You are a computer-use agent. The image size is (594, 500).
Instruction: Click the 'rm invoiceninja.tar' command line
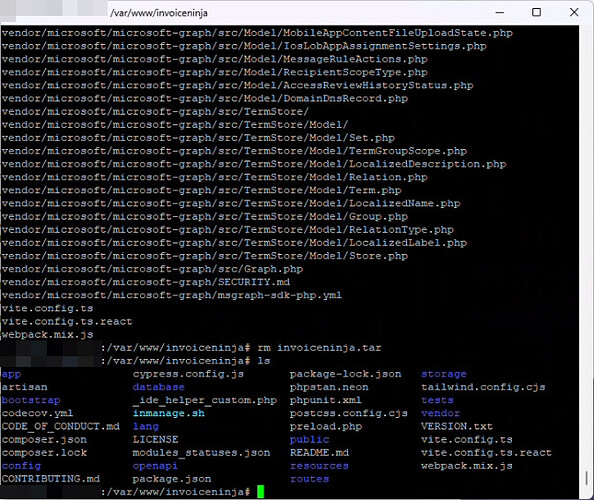tap(319, 348)
